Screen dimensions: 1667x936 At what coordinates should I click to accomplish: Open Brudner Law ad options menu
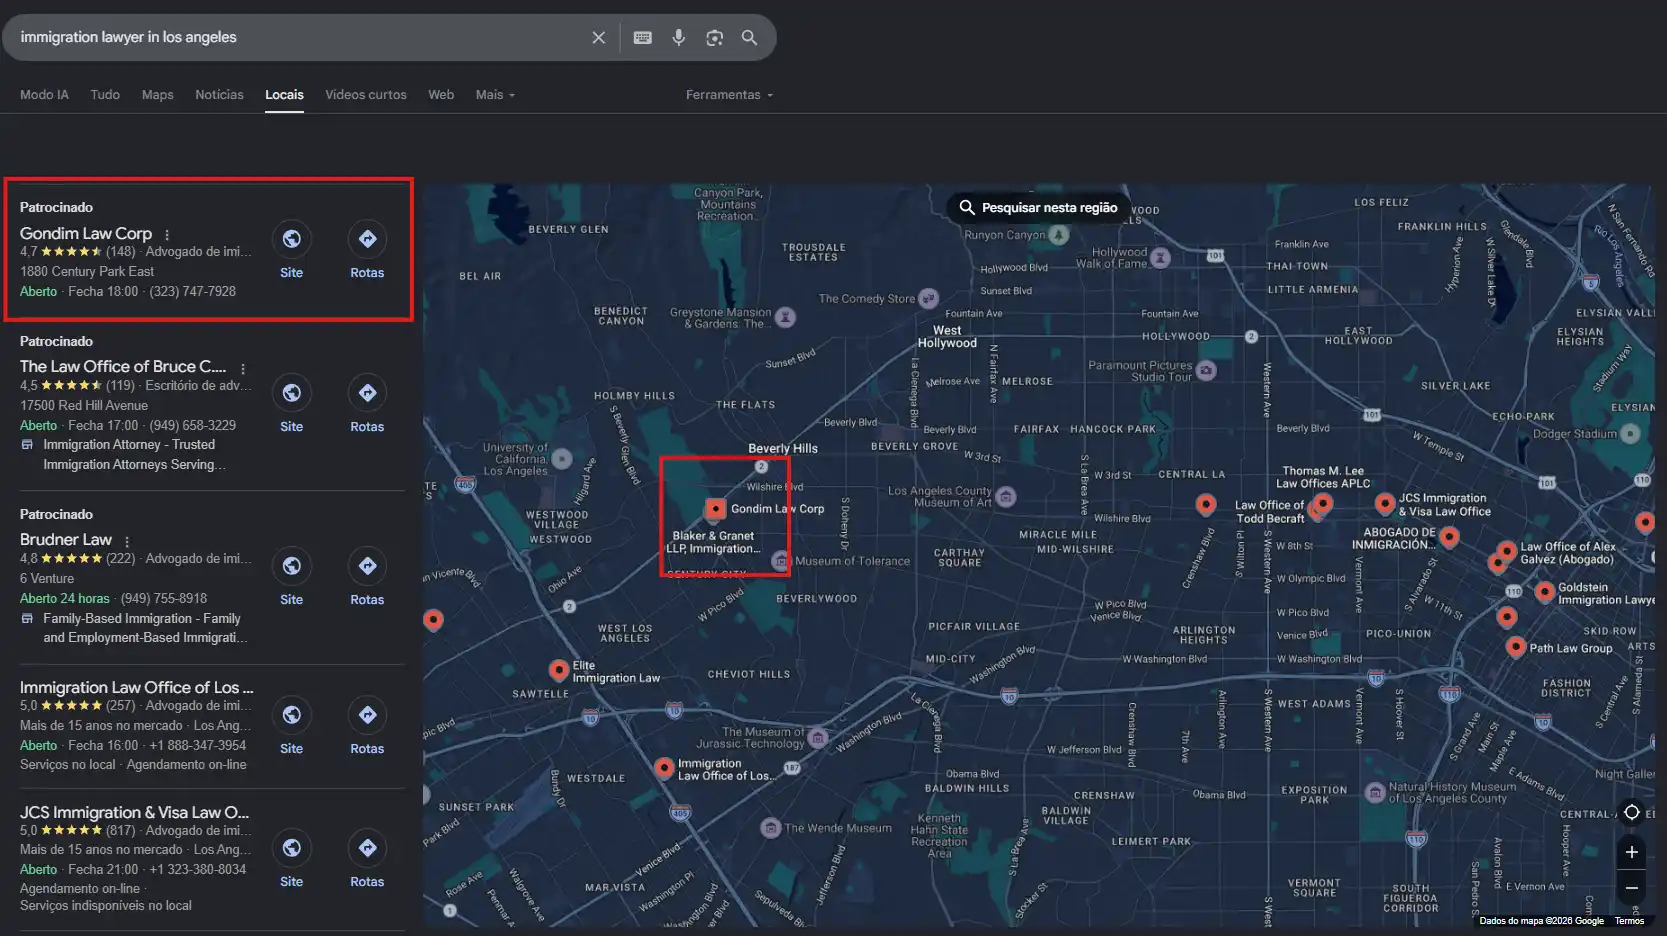(127, 541)
